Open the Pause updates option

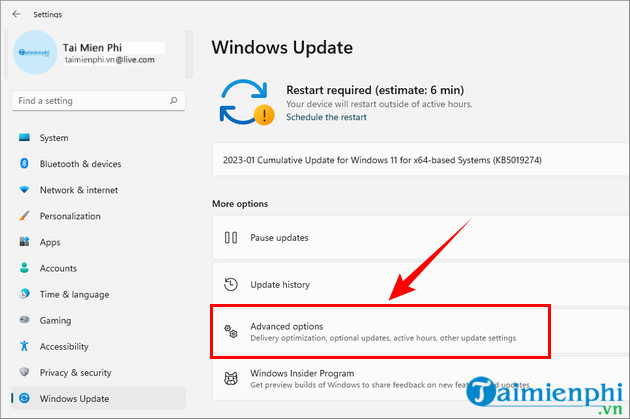coord(421,238)
